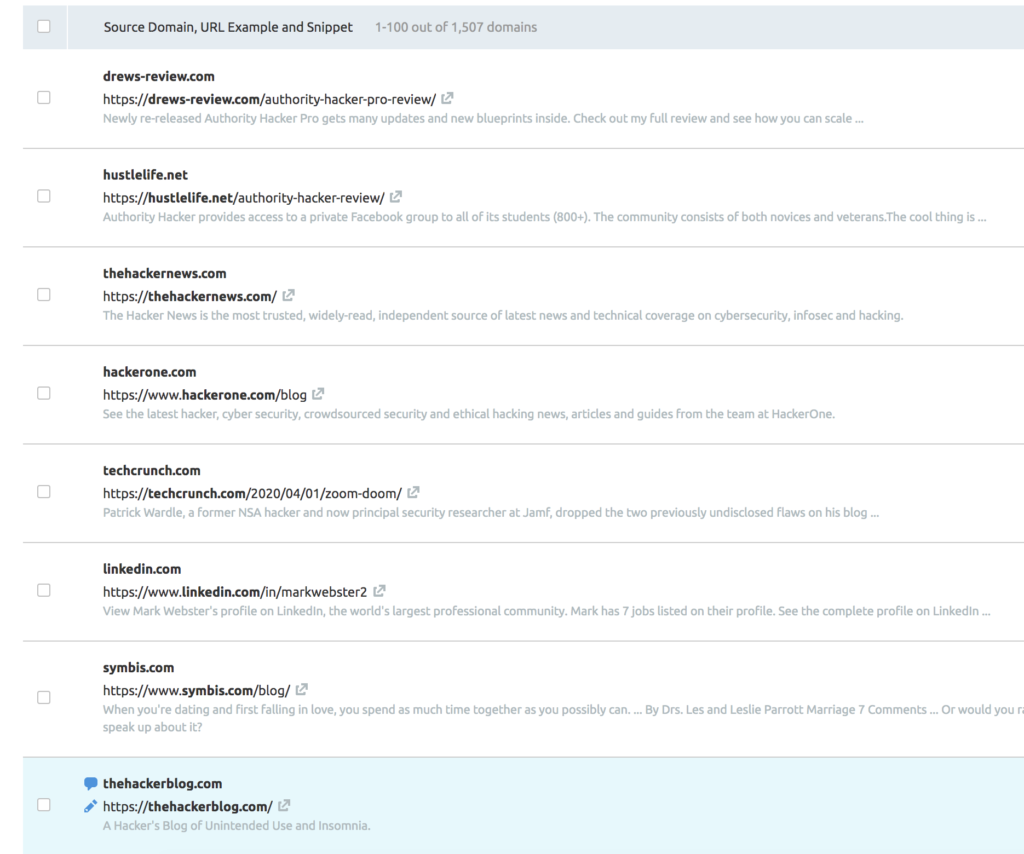Check the symbis.com row checkbox
This screenshot has width=1024, height=854.
point(44,698)
